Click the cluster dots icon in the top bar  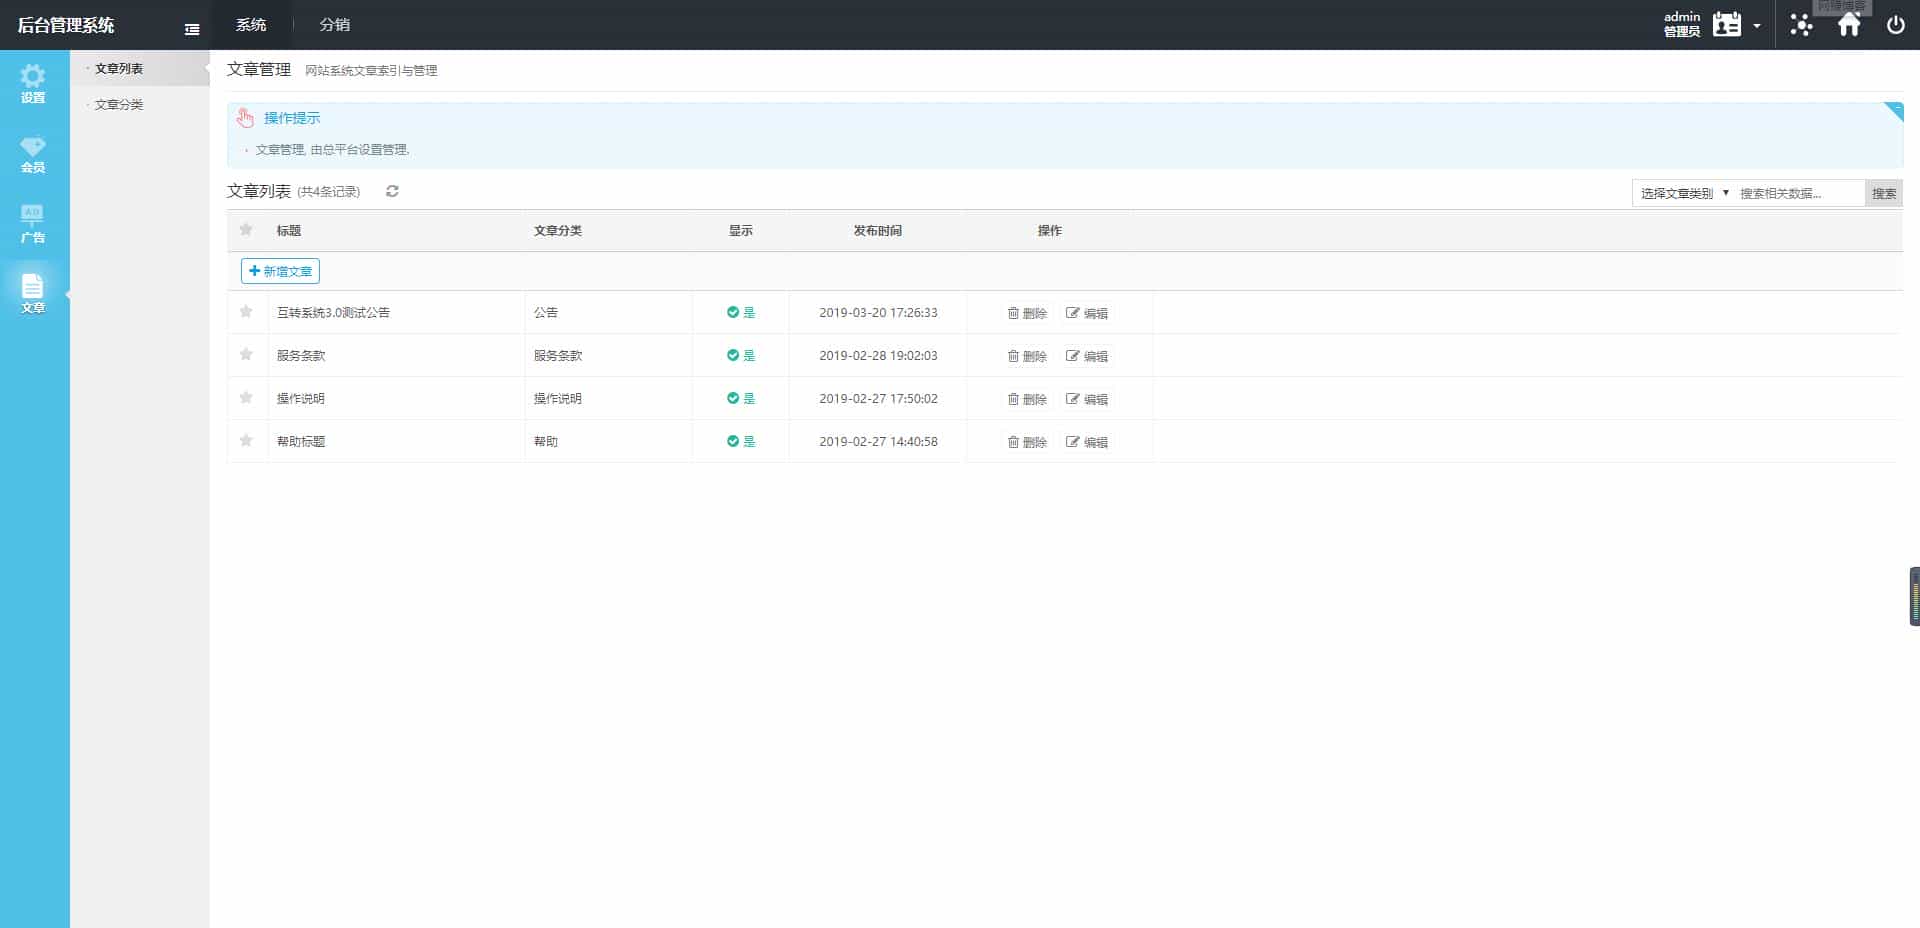pos(1801,25)
